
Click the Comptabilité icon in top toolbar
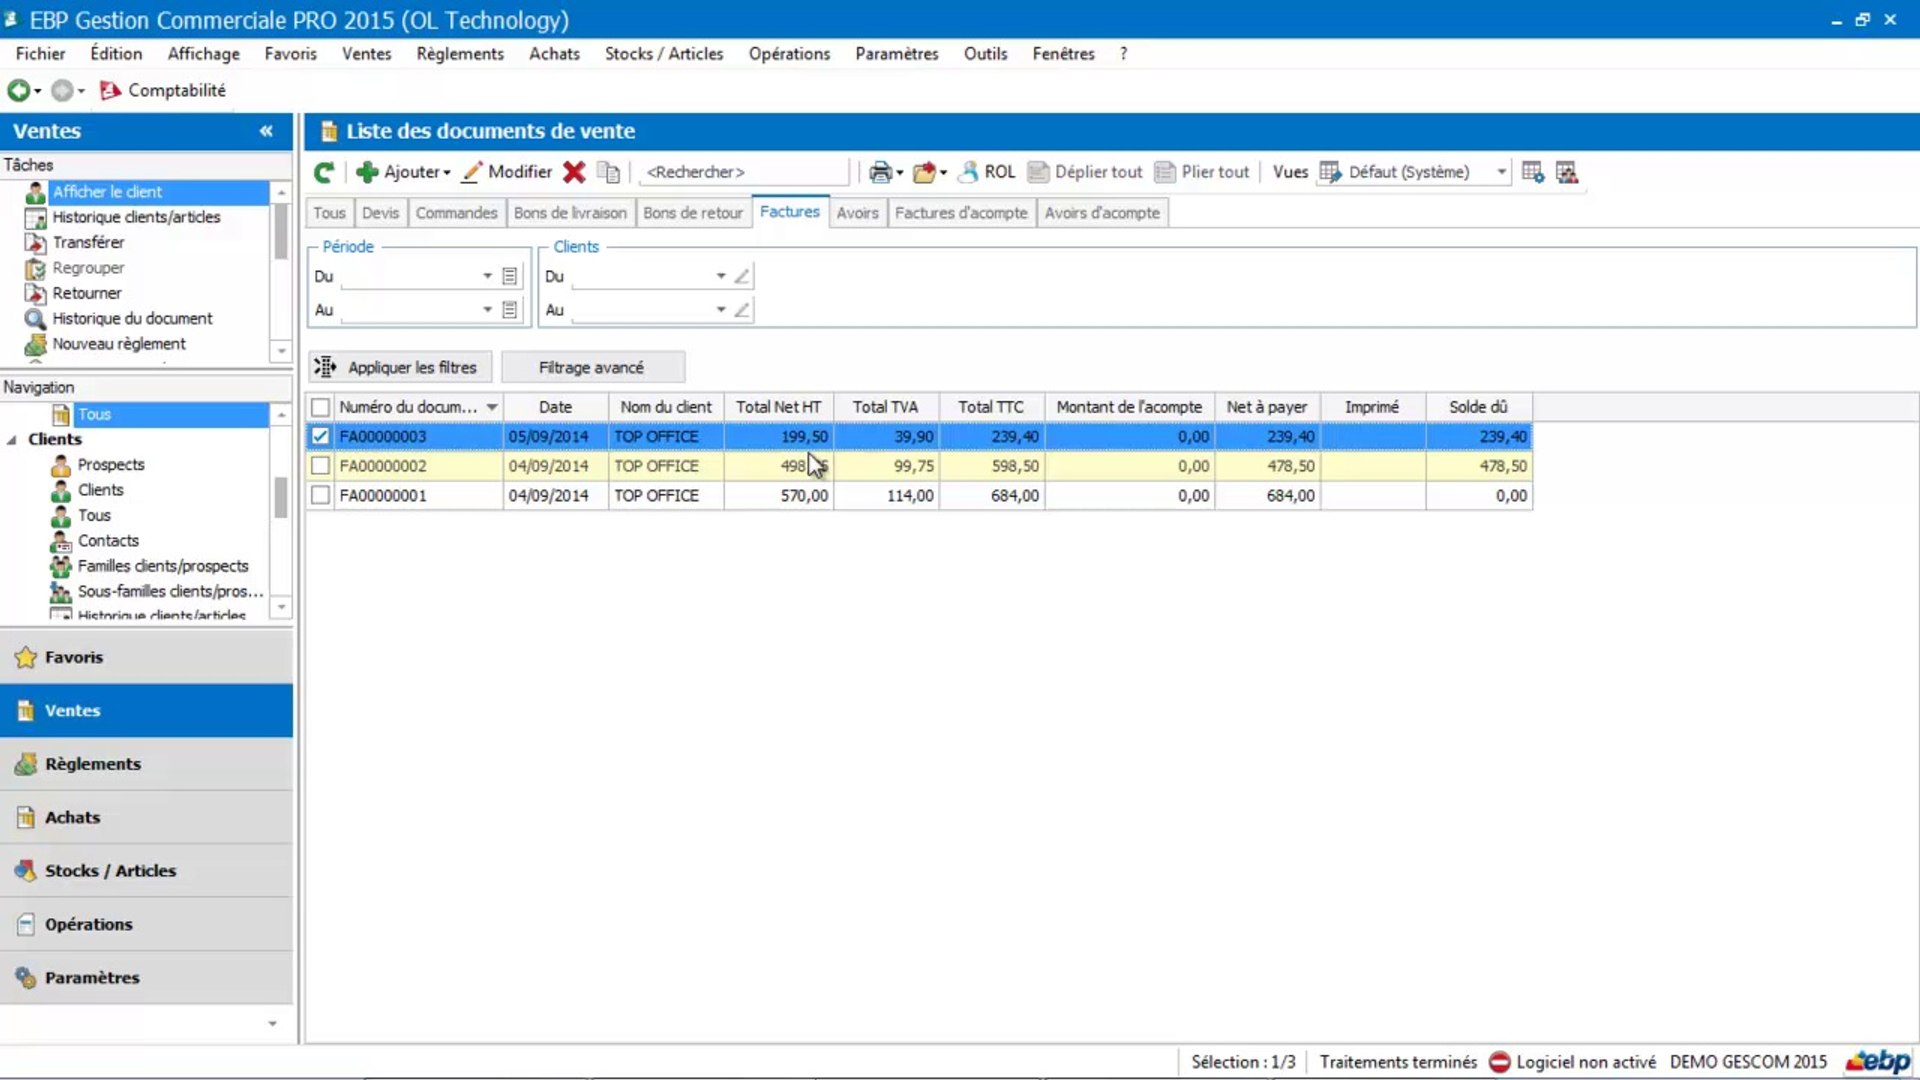(110, 90)
